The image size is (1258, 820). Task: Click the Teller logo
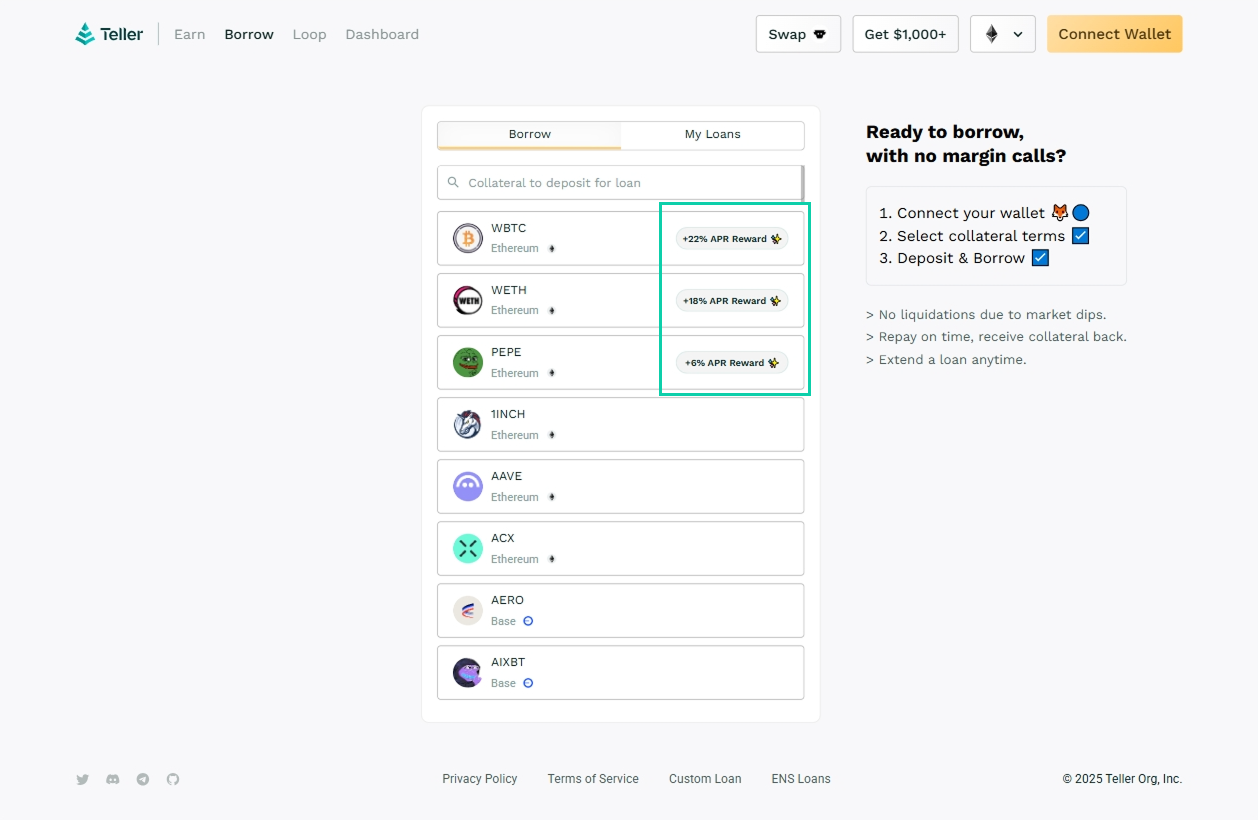(x=109, y=34)
